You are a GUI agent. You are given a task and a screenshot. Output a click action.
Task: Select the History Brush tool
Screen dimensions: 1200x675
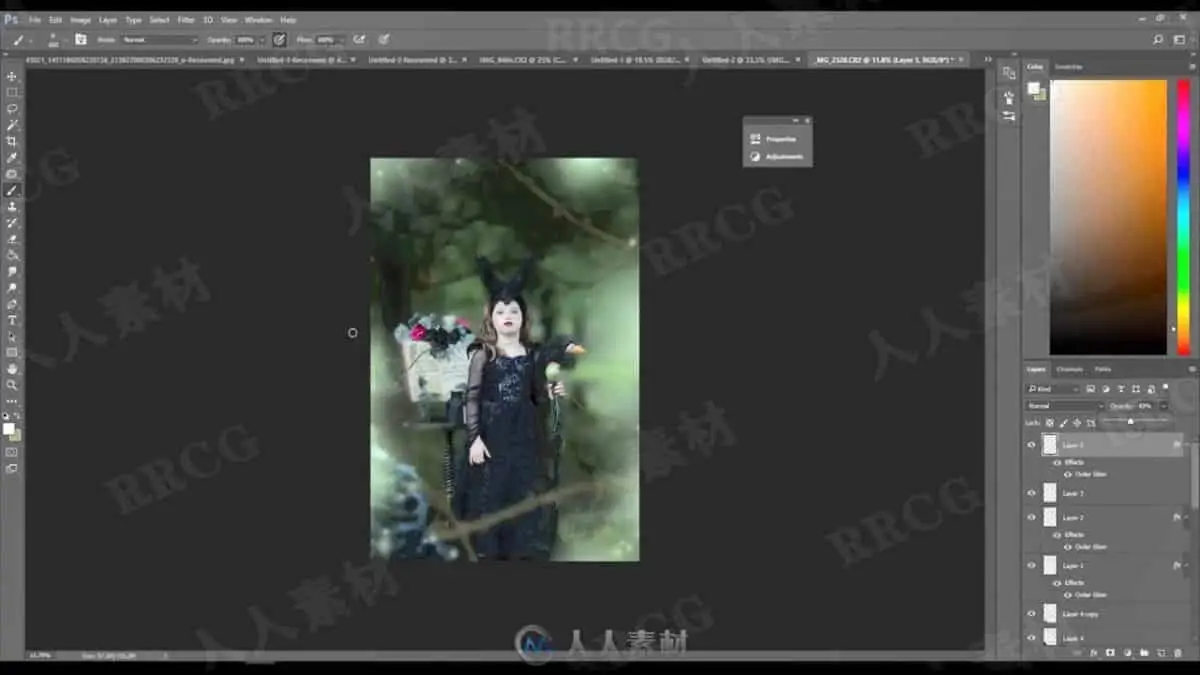click(12, 222)
